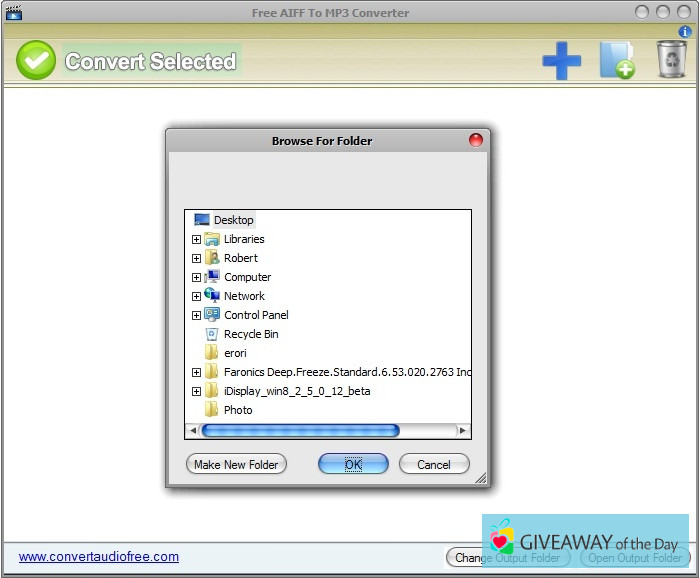Expand the Network node

tap(196, 296)
